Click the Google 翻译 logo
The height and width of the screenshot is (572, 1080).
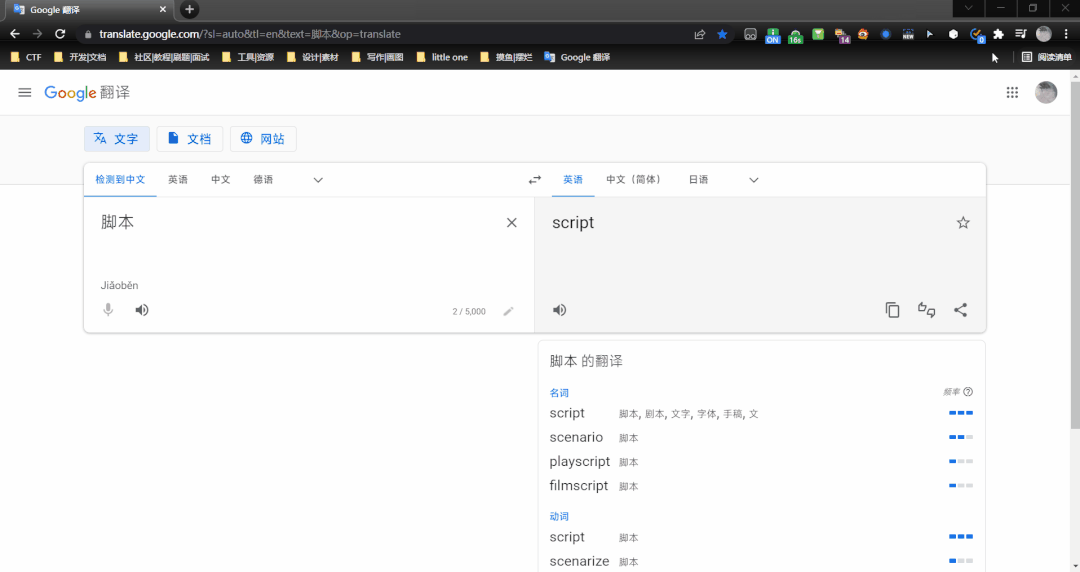[x=87, y=92]
